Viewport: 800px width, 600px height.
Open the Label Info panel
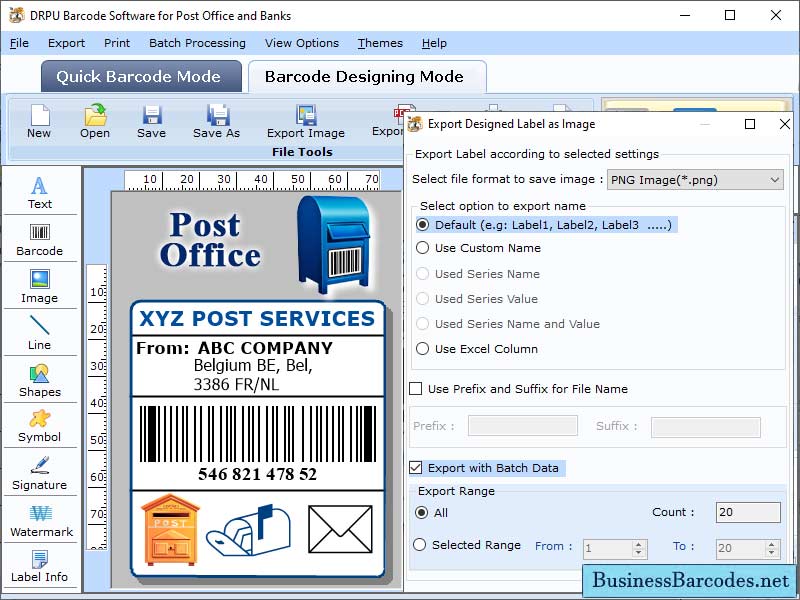coord(40,565)
